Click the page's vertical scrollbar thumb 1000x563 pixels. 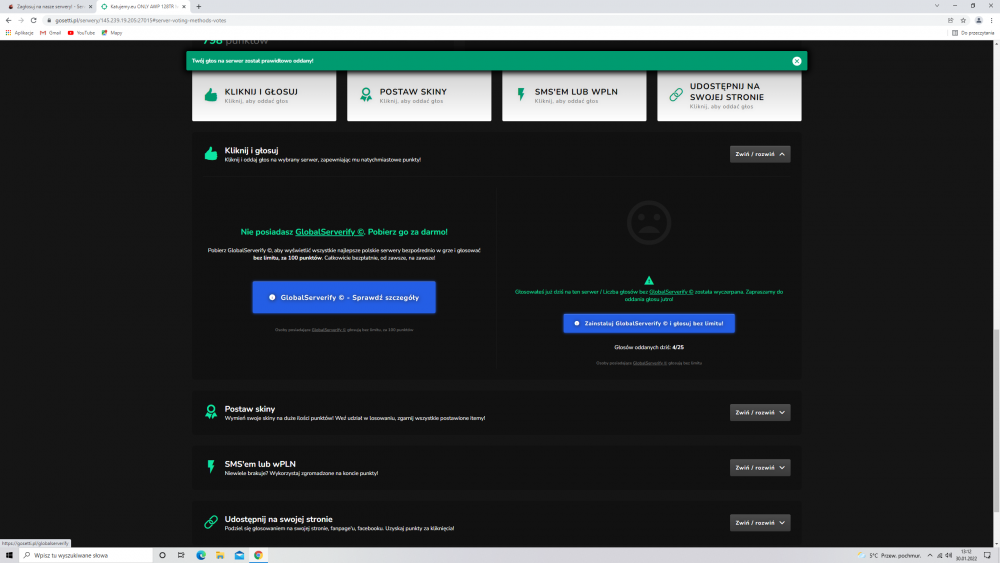(x=996, y=420)
